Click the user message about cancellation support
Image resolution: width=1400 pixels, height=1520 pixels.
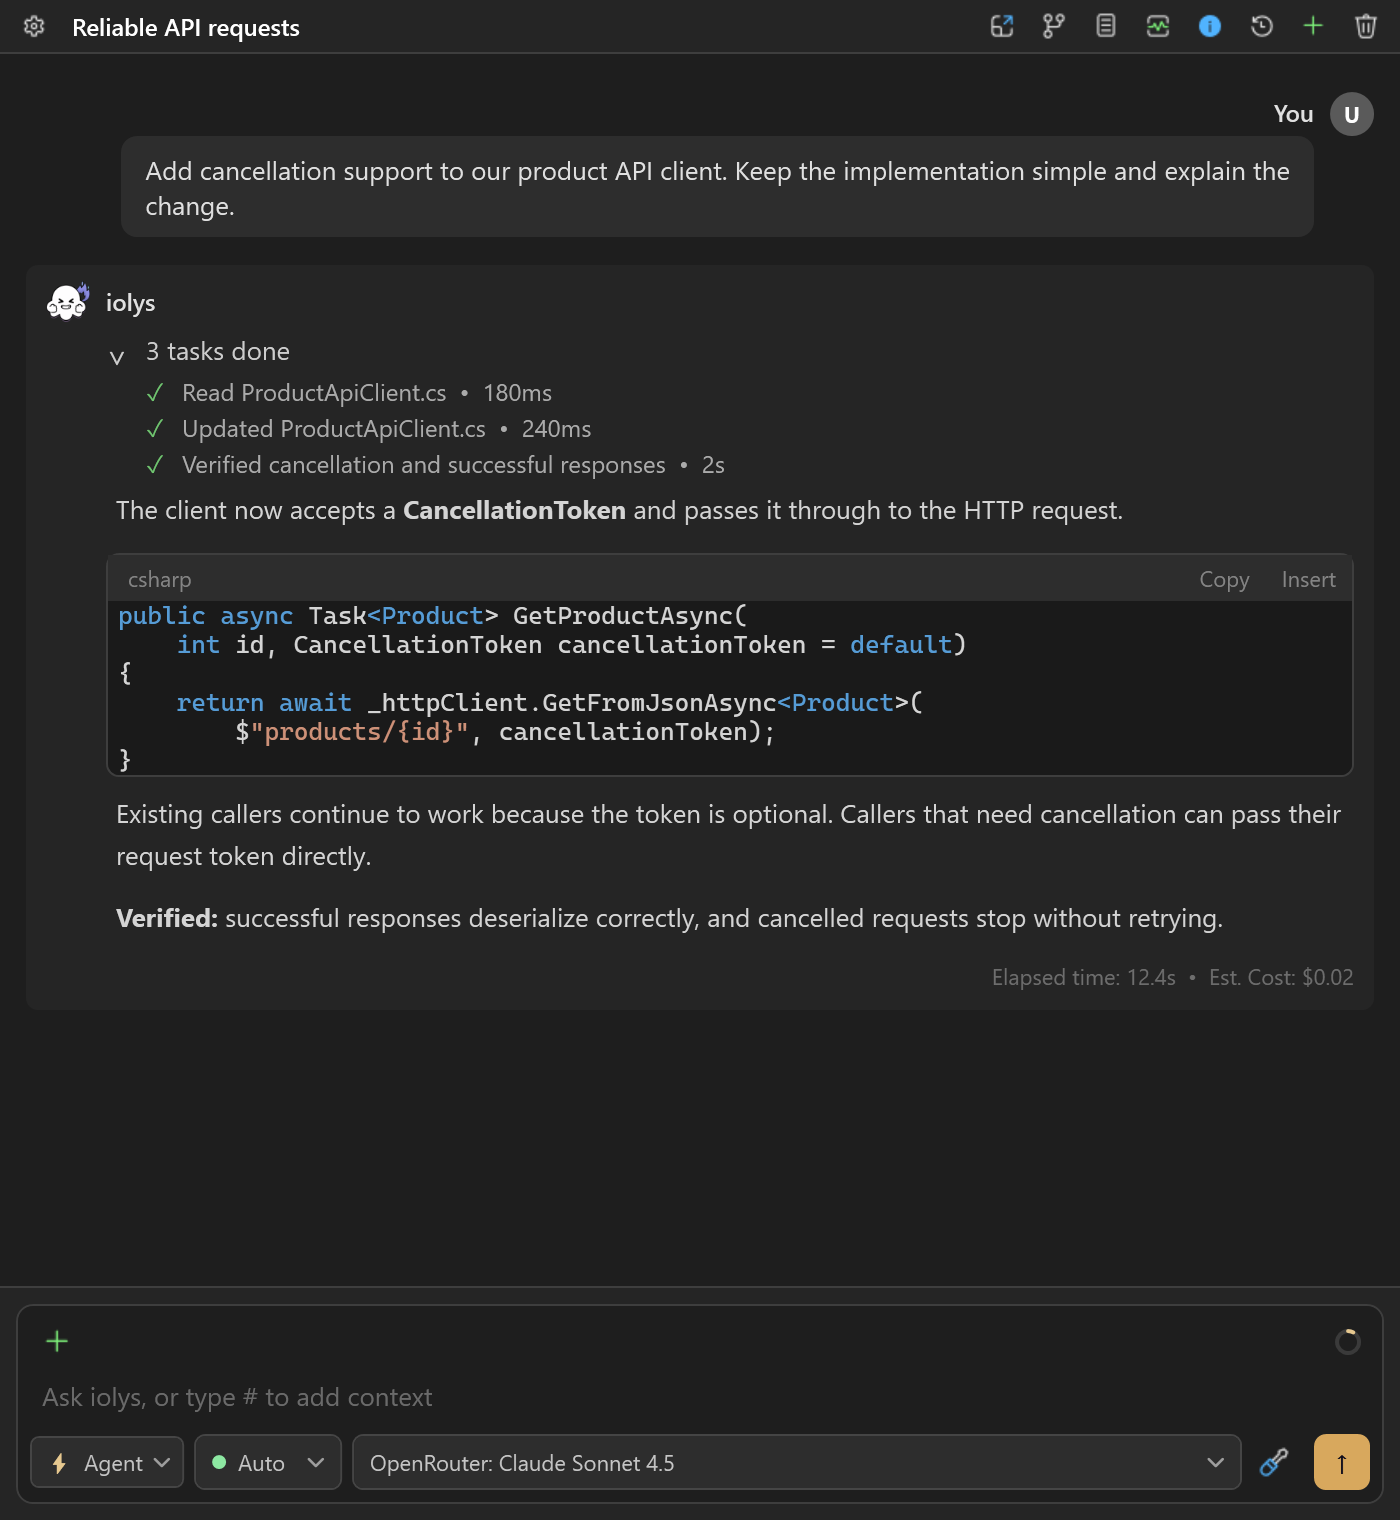click(x=717, y=187)
